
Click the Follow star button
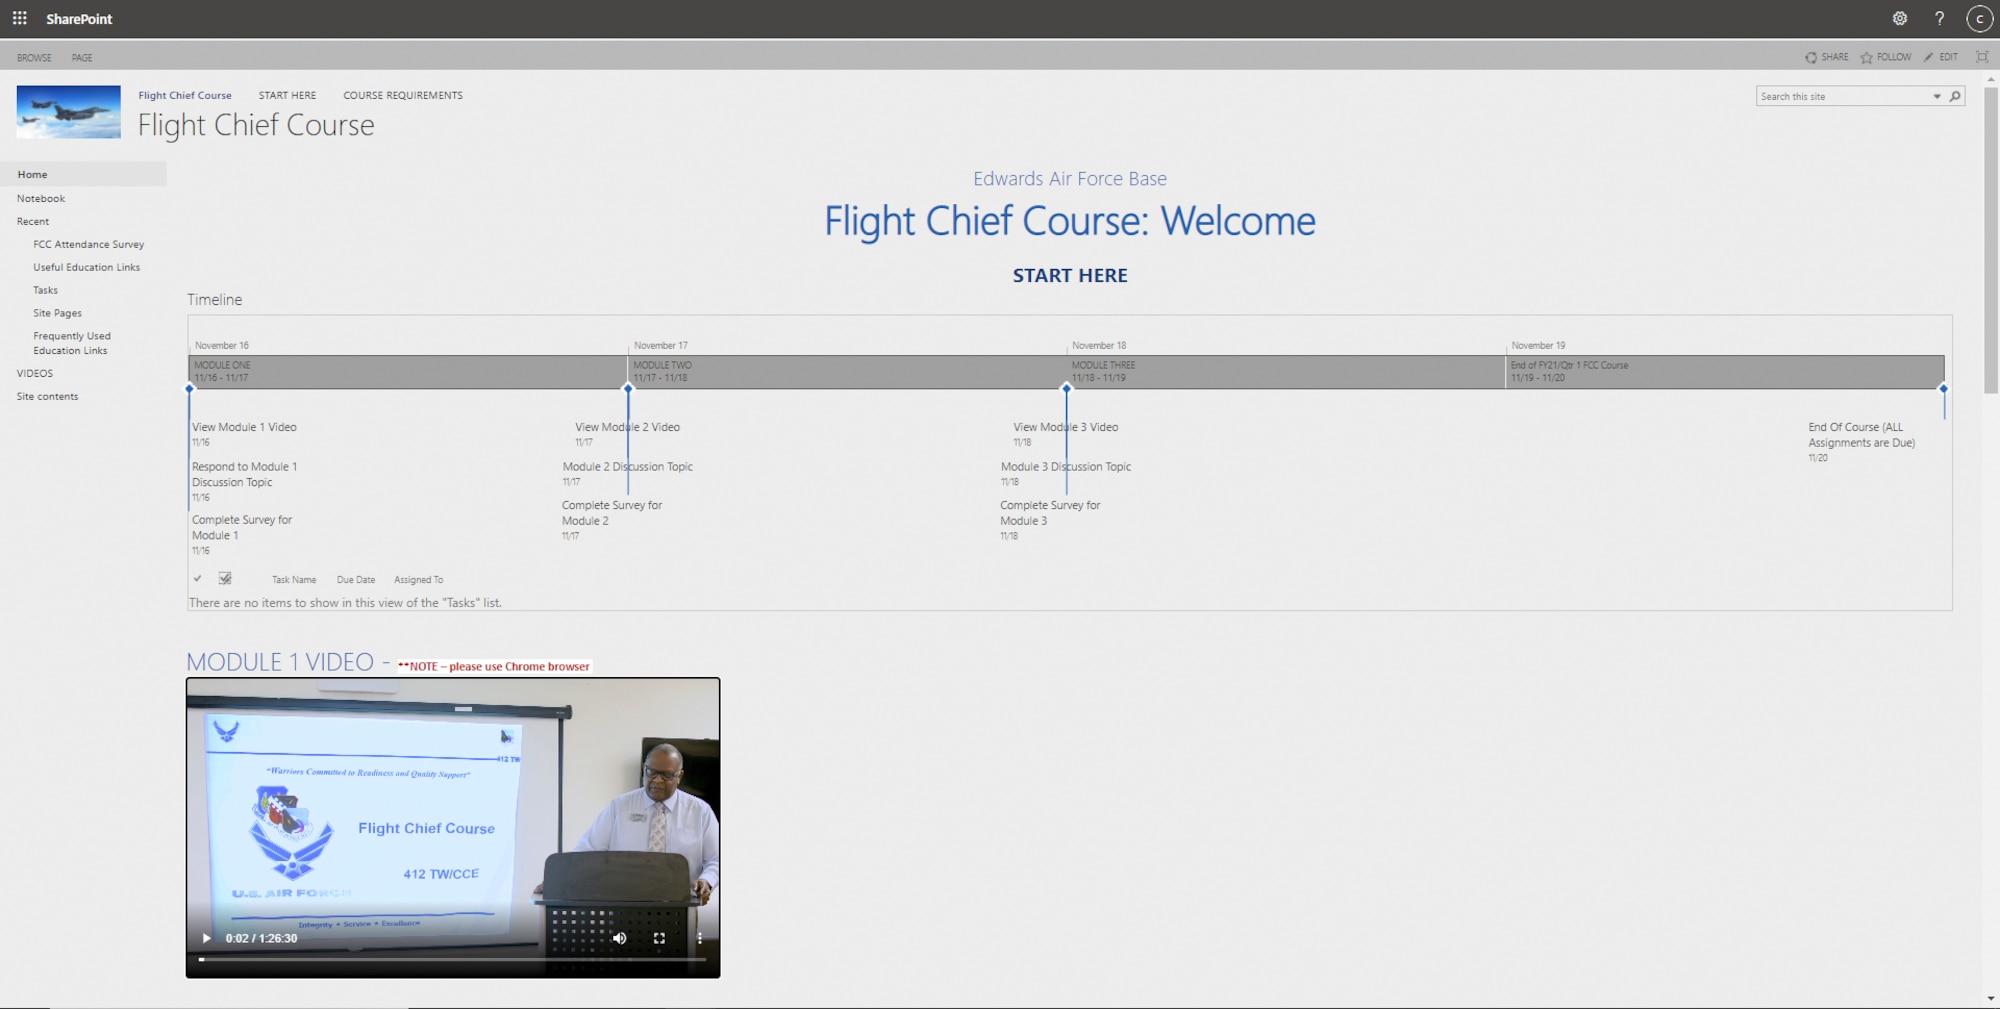[x=1885, y=57]
